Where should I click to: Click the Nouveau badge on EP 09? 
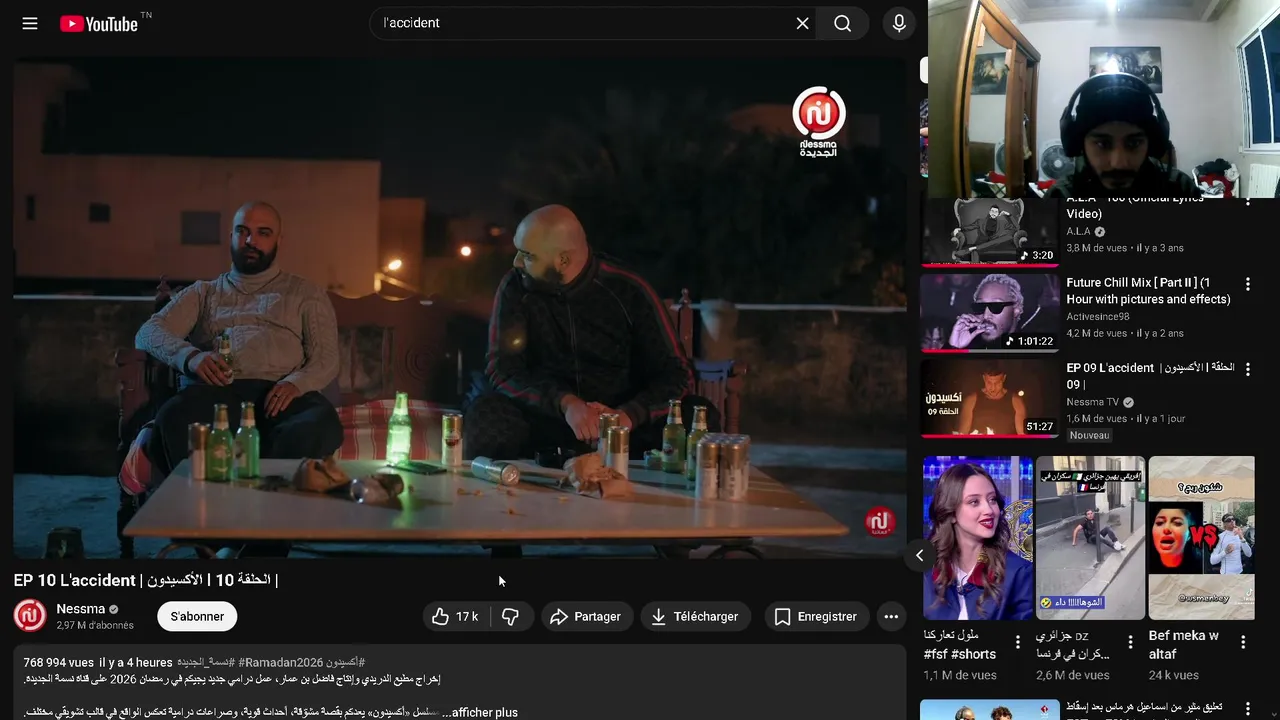pyautogui.click(x=1089, y=435)
